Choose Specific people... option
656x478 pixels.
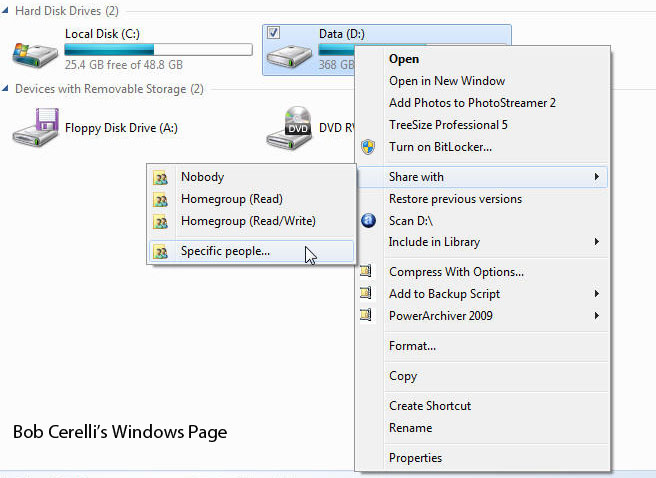pos(251,251)
